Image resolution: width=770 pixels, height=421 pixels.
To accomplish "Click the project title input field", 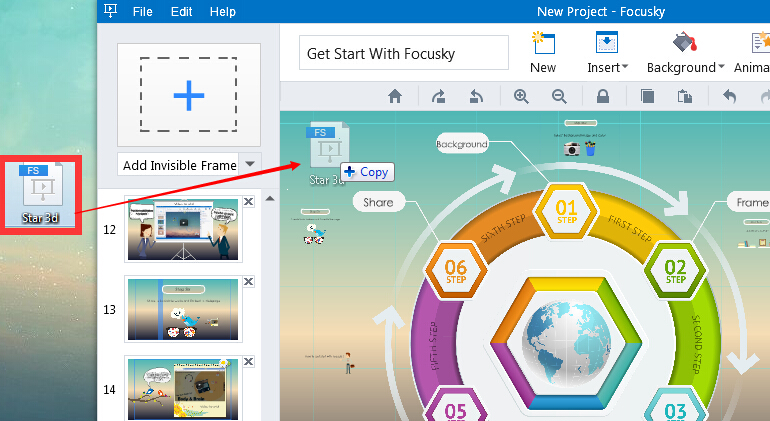I will [404, 53].
